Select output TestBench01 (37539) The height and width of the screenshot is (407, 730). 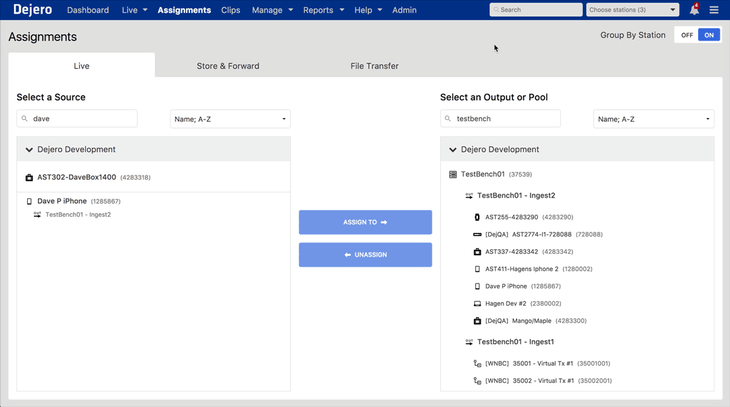tap(496, 174)
